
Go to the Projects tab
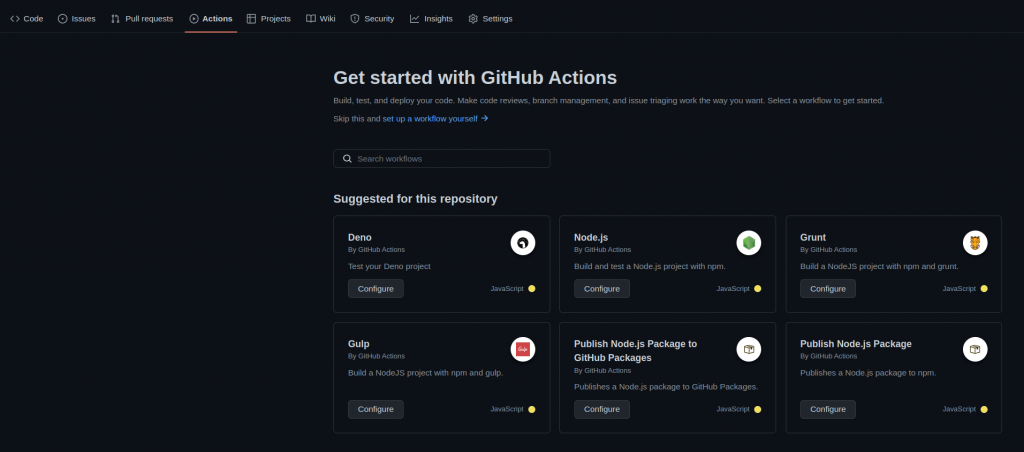click(x=268, y=18)
